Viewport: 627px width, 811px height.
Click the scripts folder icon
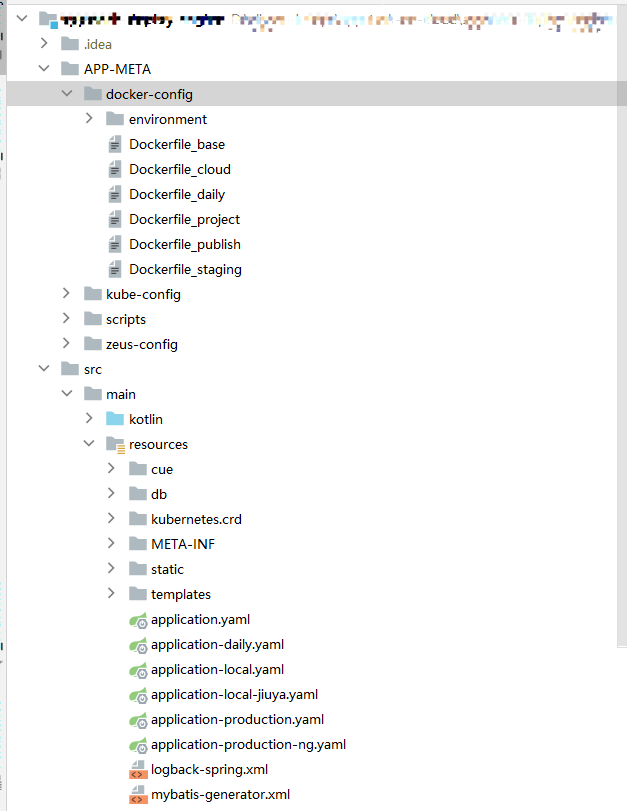click(93, 319)
